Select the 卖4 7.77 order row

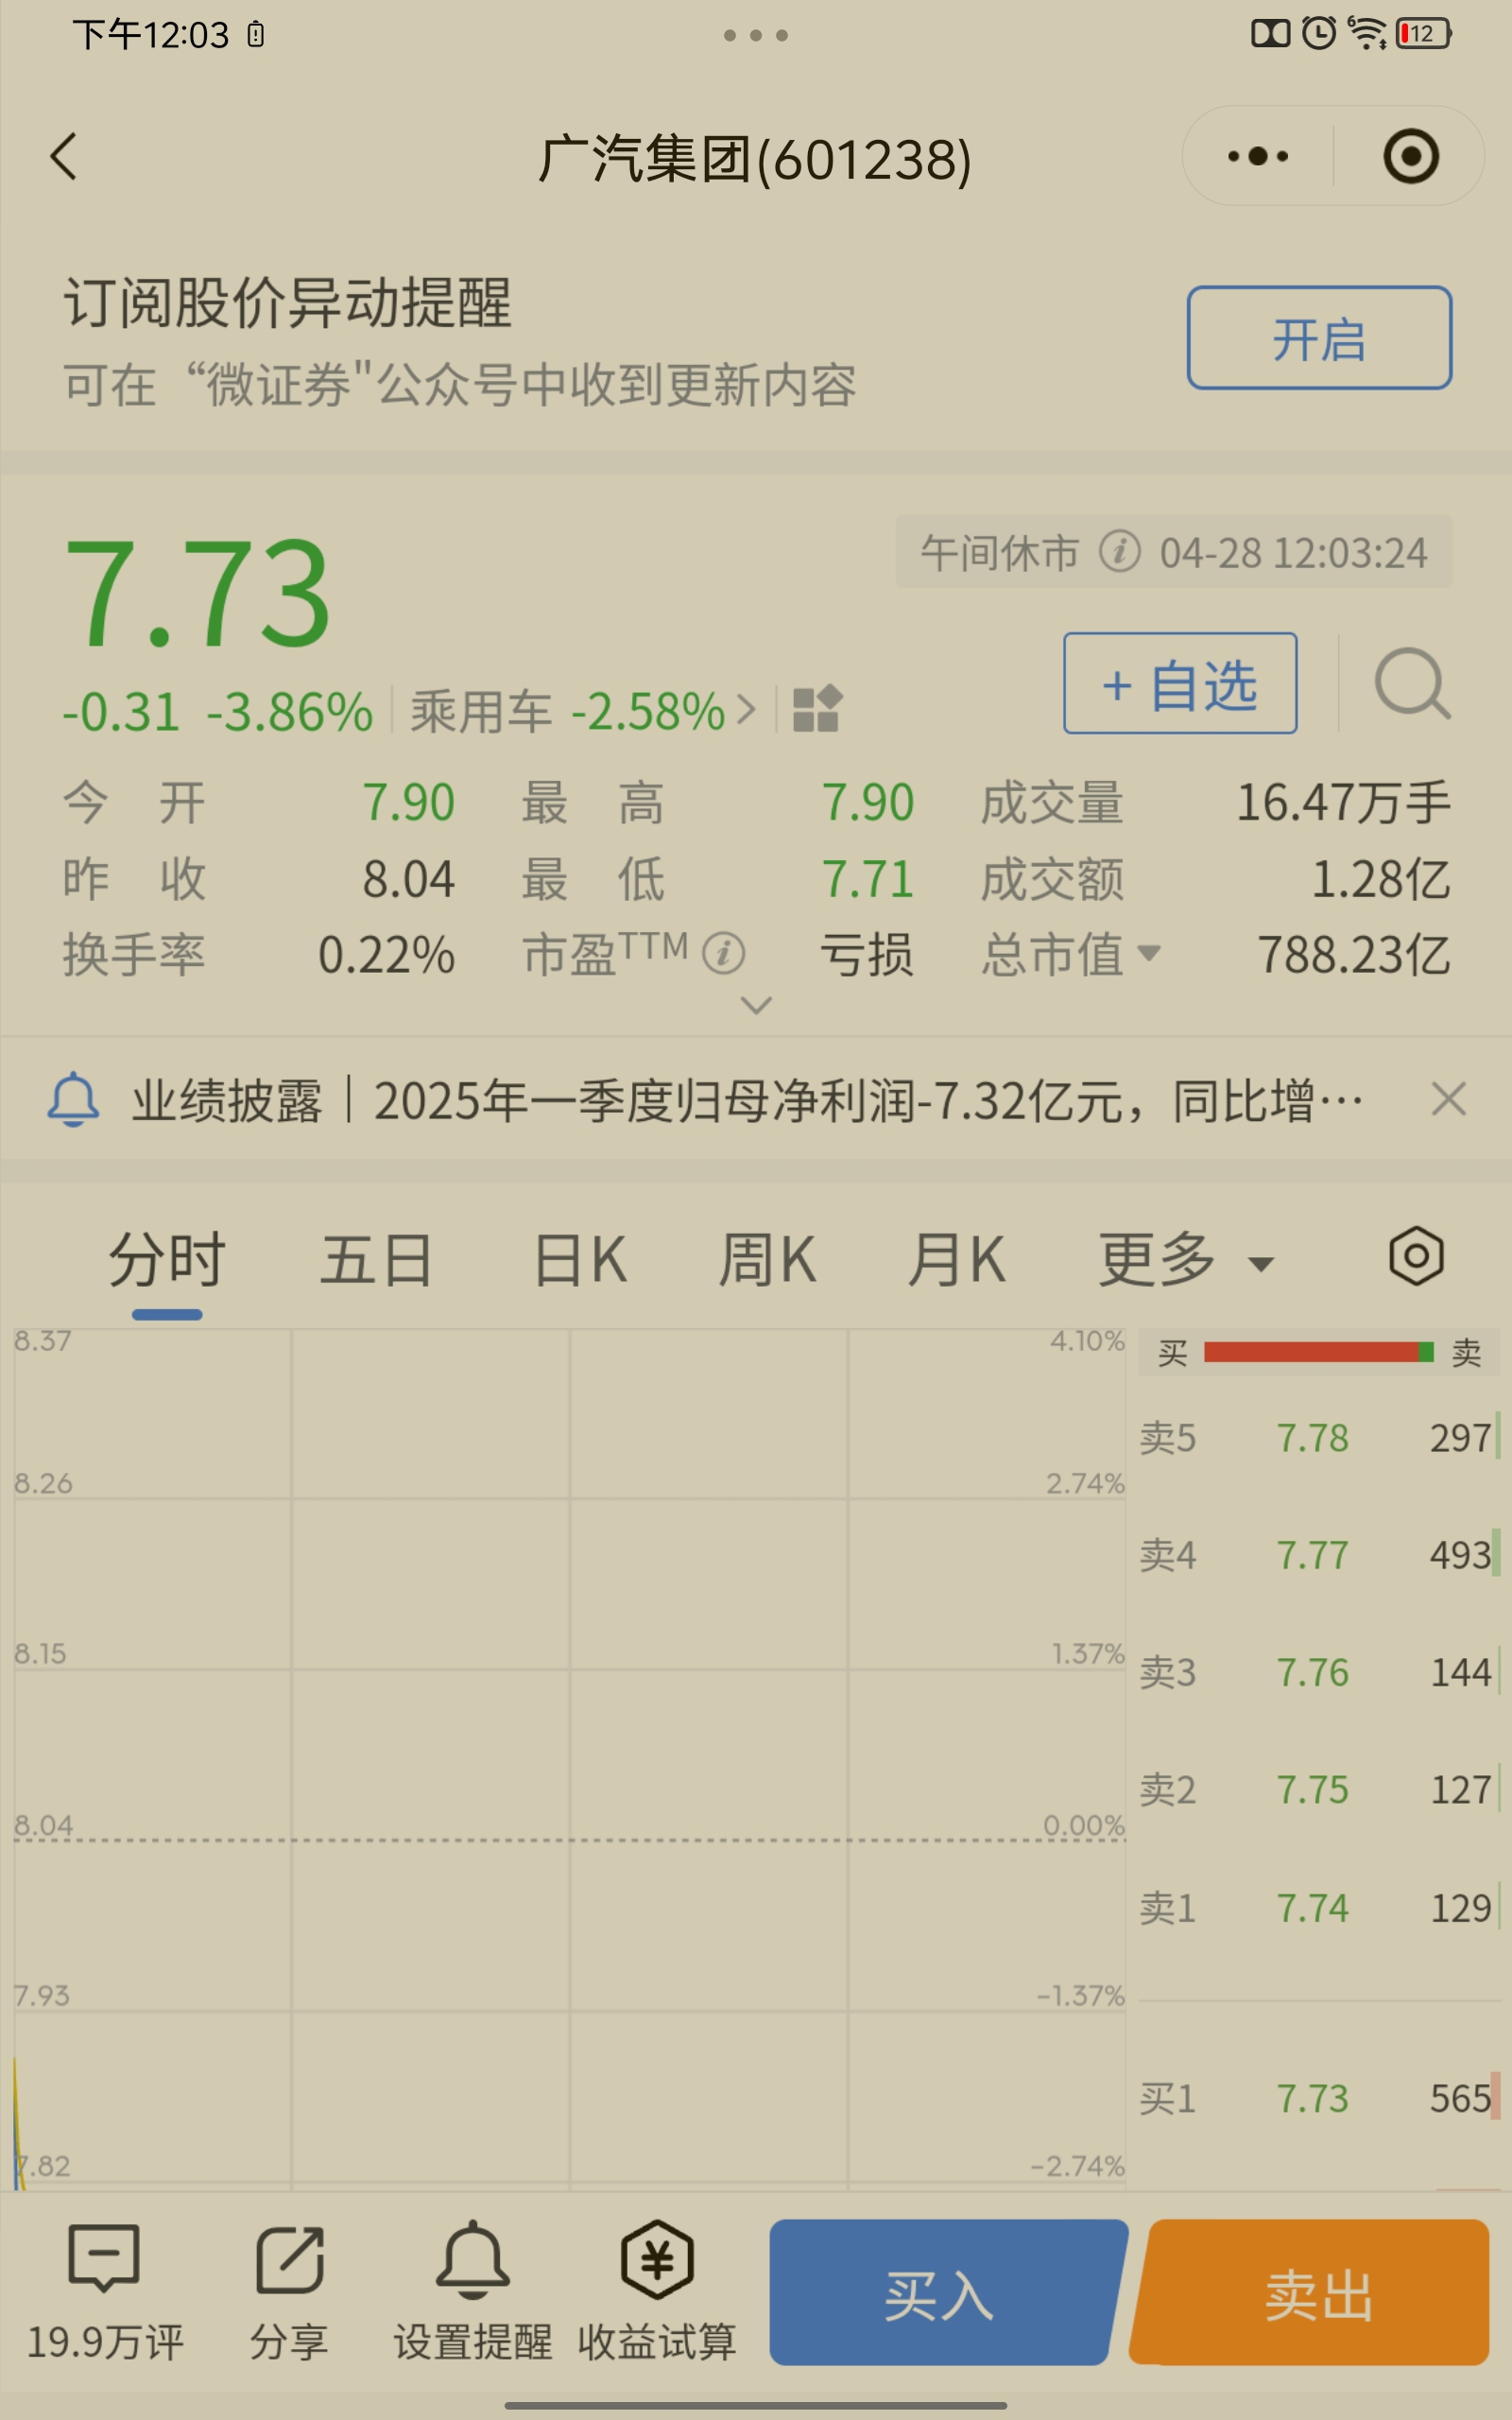(x=1319, y=1555)
